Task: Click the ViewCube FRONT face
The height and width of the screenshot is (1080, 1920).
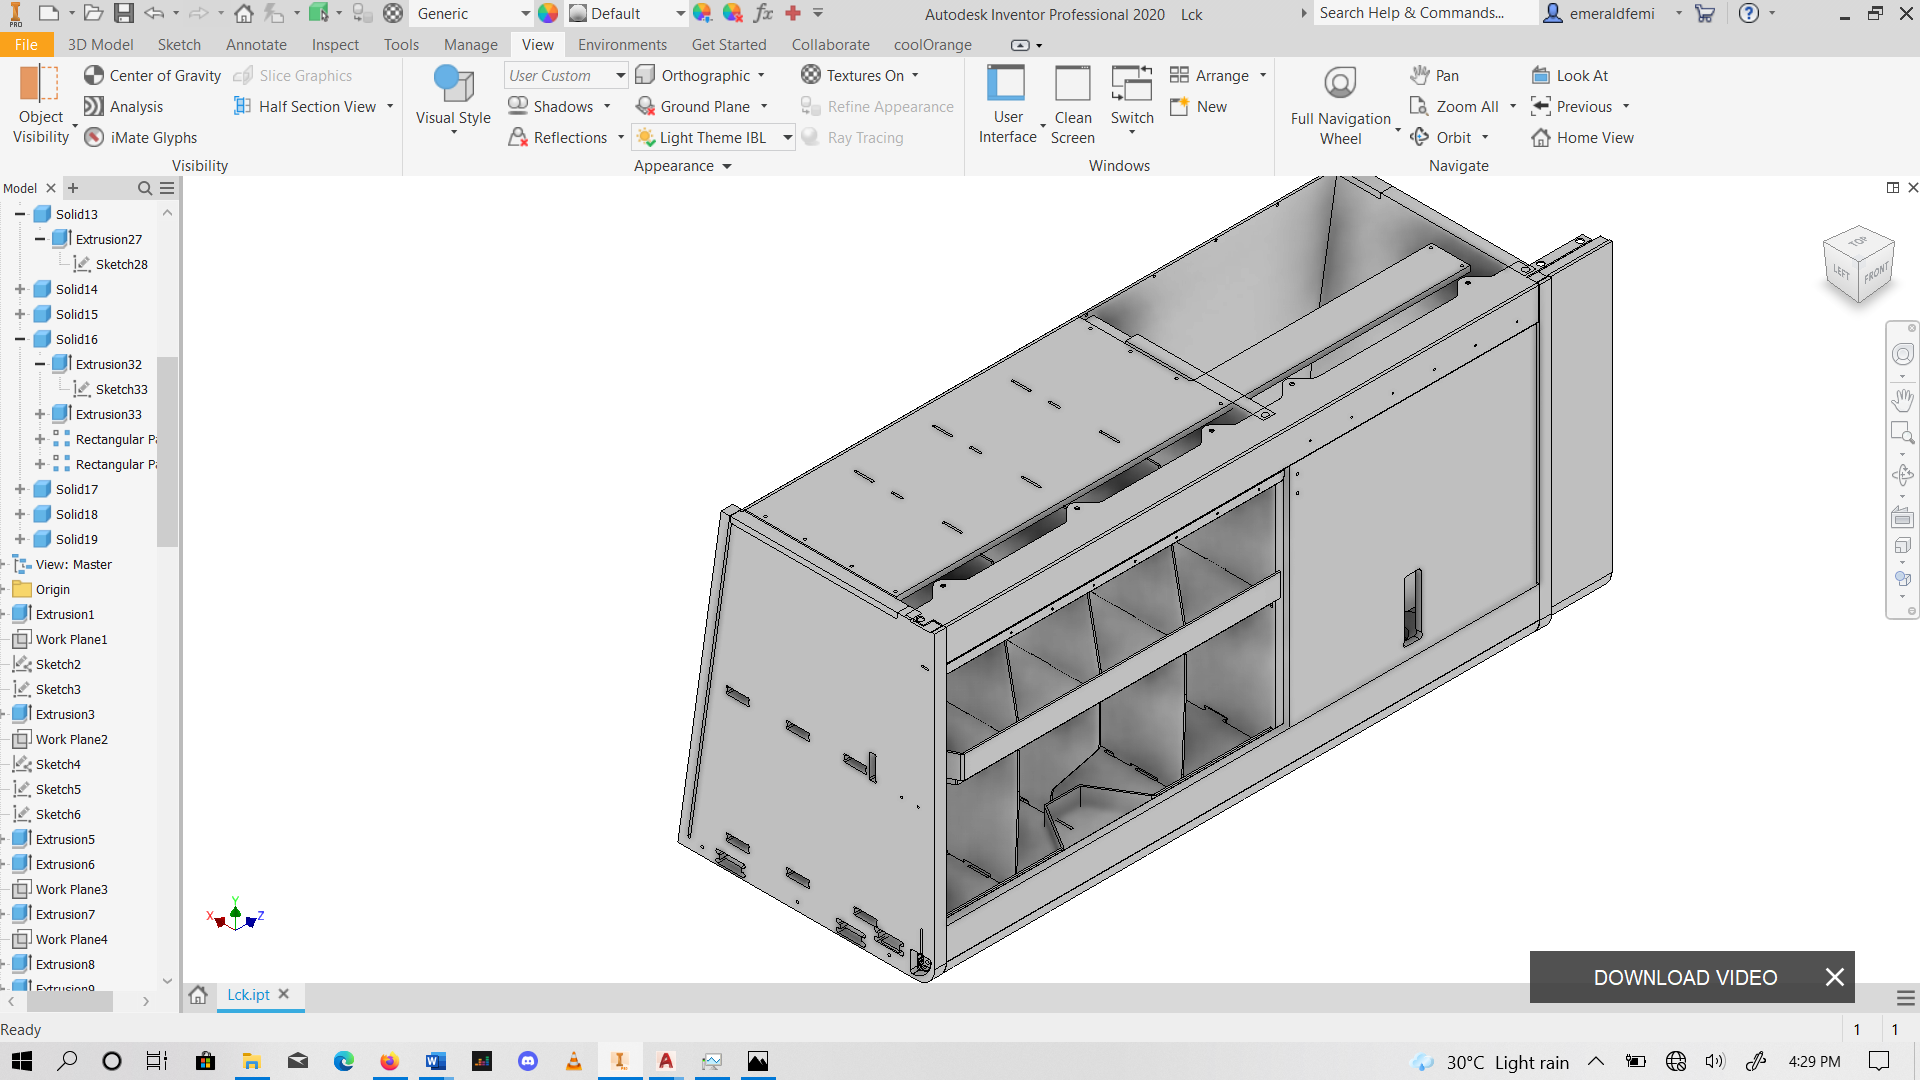Action: [1876, 272]
